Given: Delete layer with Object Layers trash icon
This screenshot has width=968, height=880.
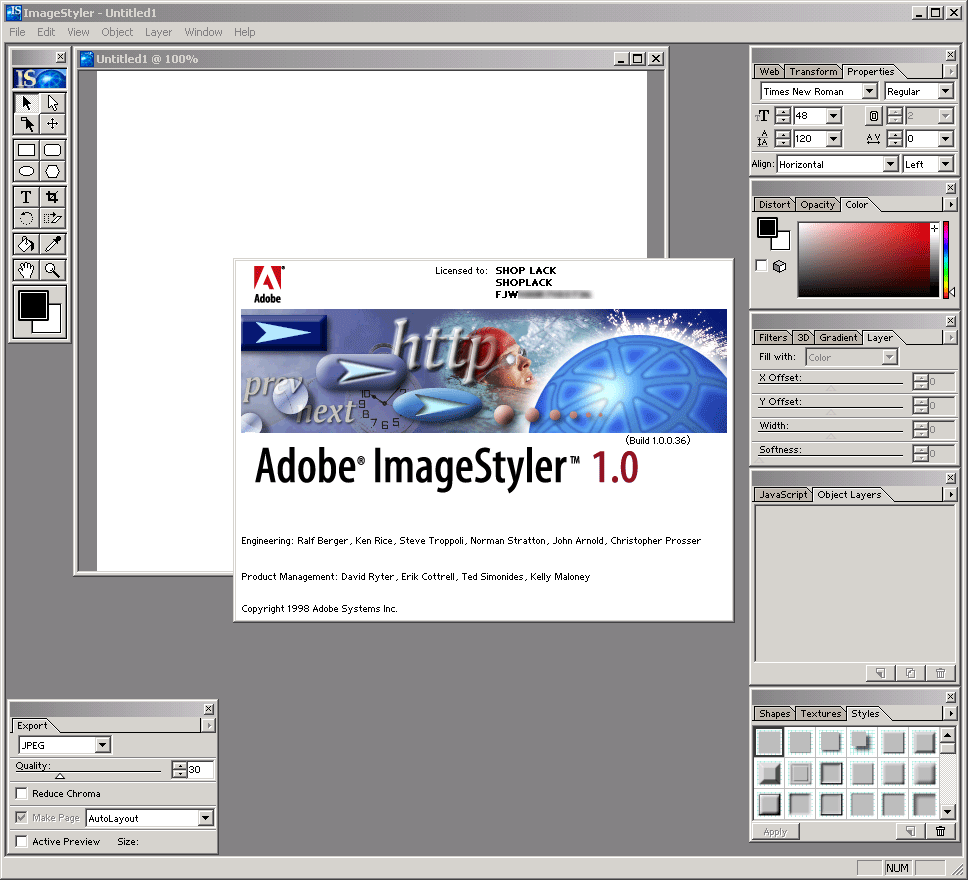Looking at the screenshot, I should pos(940,673).
